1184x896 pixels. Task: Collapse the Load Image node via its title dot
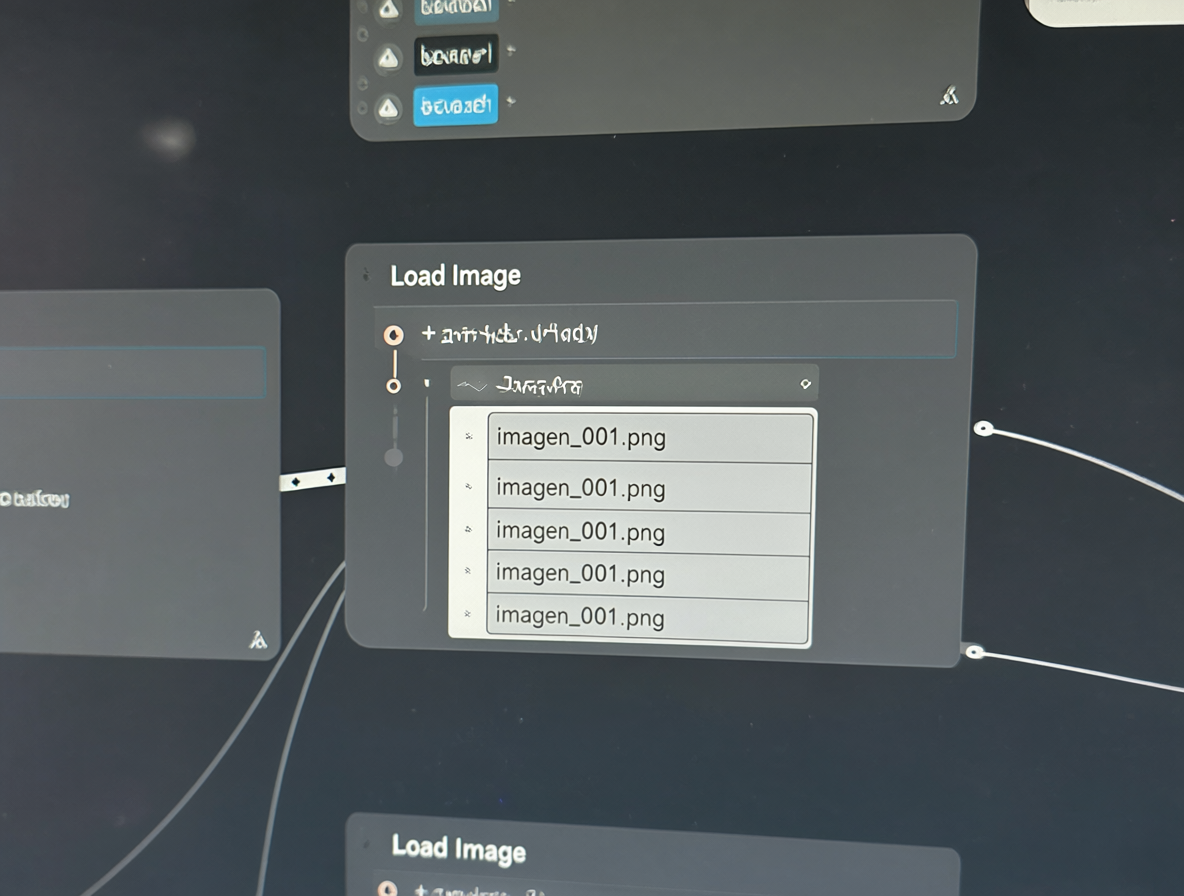366,274
